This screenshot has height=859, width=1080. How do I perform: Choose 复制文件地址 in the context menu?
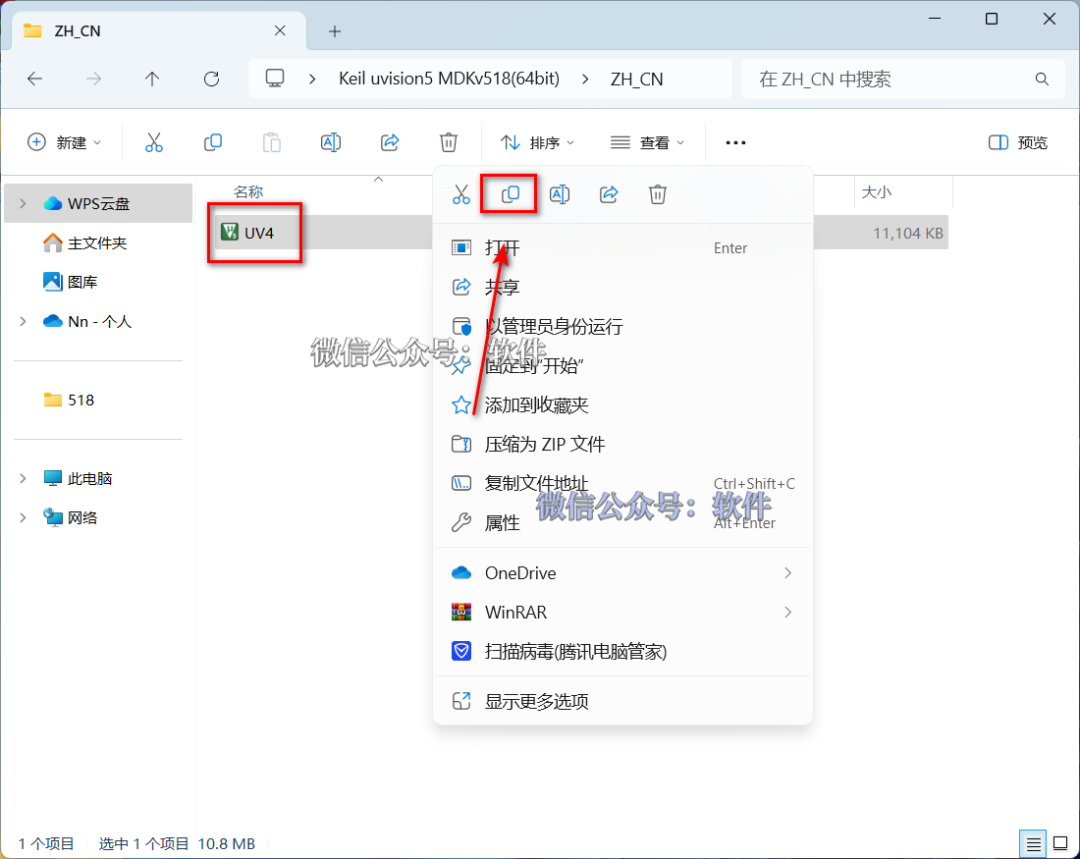point(623,484)
